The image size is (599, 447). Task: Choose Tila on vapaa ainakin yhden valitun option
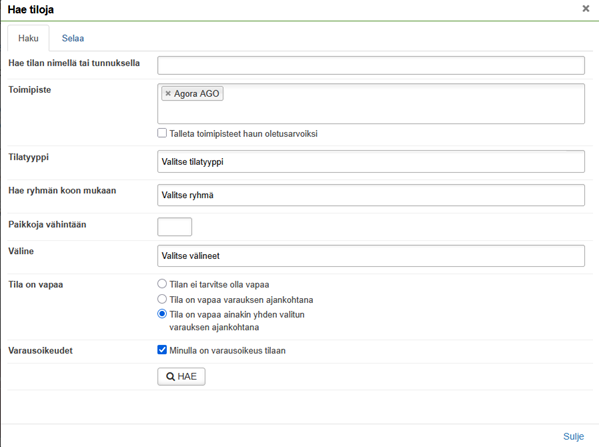tap(162, 314)
